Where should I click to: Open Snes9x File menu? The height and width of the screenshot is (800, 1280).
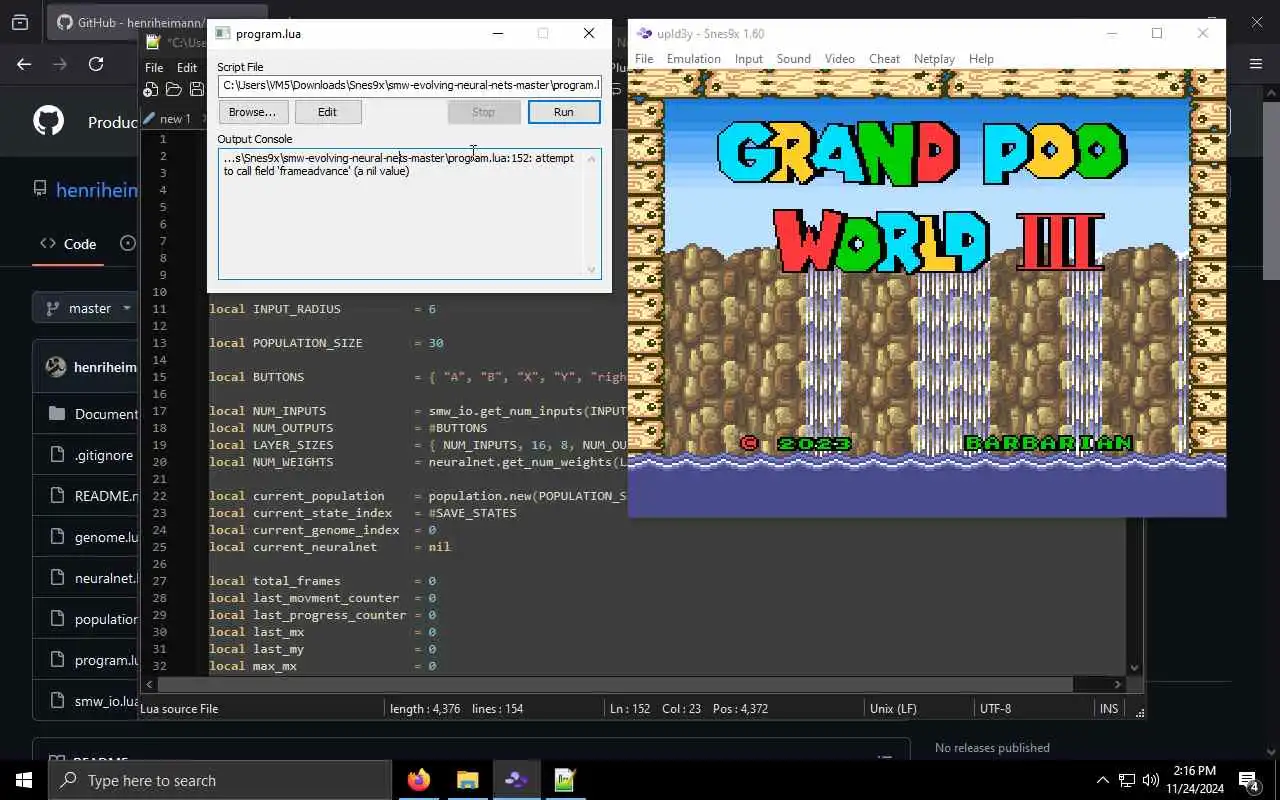click(x=644, y=59)
